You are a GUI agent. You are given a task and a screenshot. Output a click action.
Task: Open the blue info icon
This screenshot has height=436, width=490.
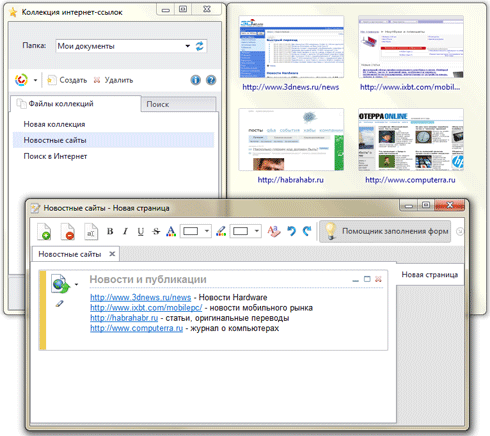pos(196,80)
